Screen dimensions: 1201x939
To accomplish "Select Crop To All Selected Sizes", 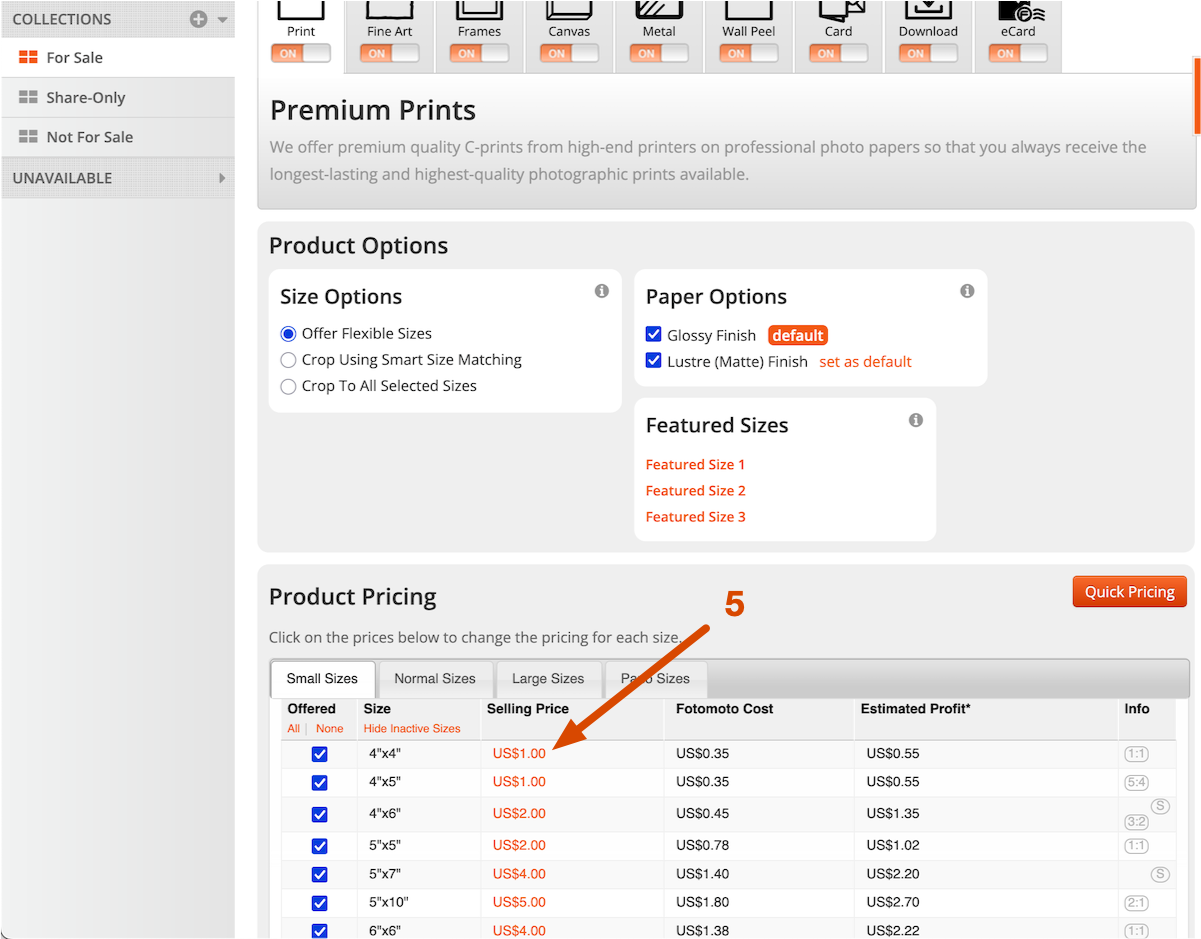I will point(289,386).
